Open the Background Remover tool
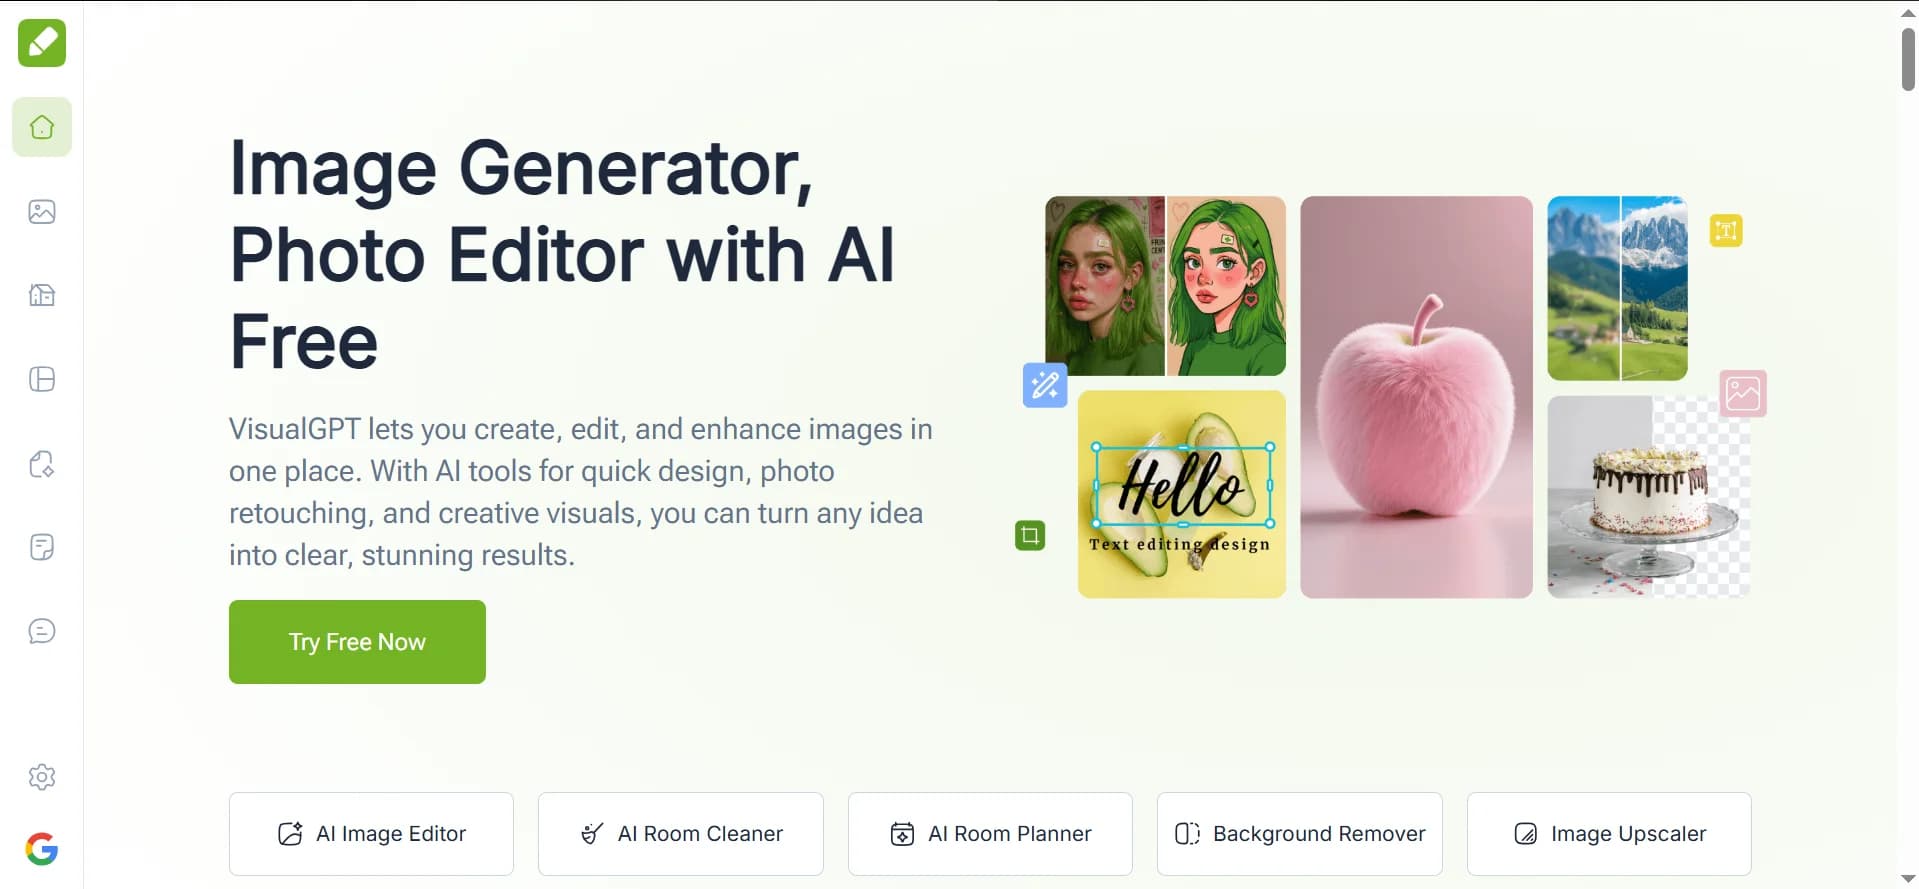 [x=1300, y=834]
